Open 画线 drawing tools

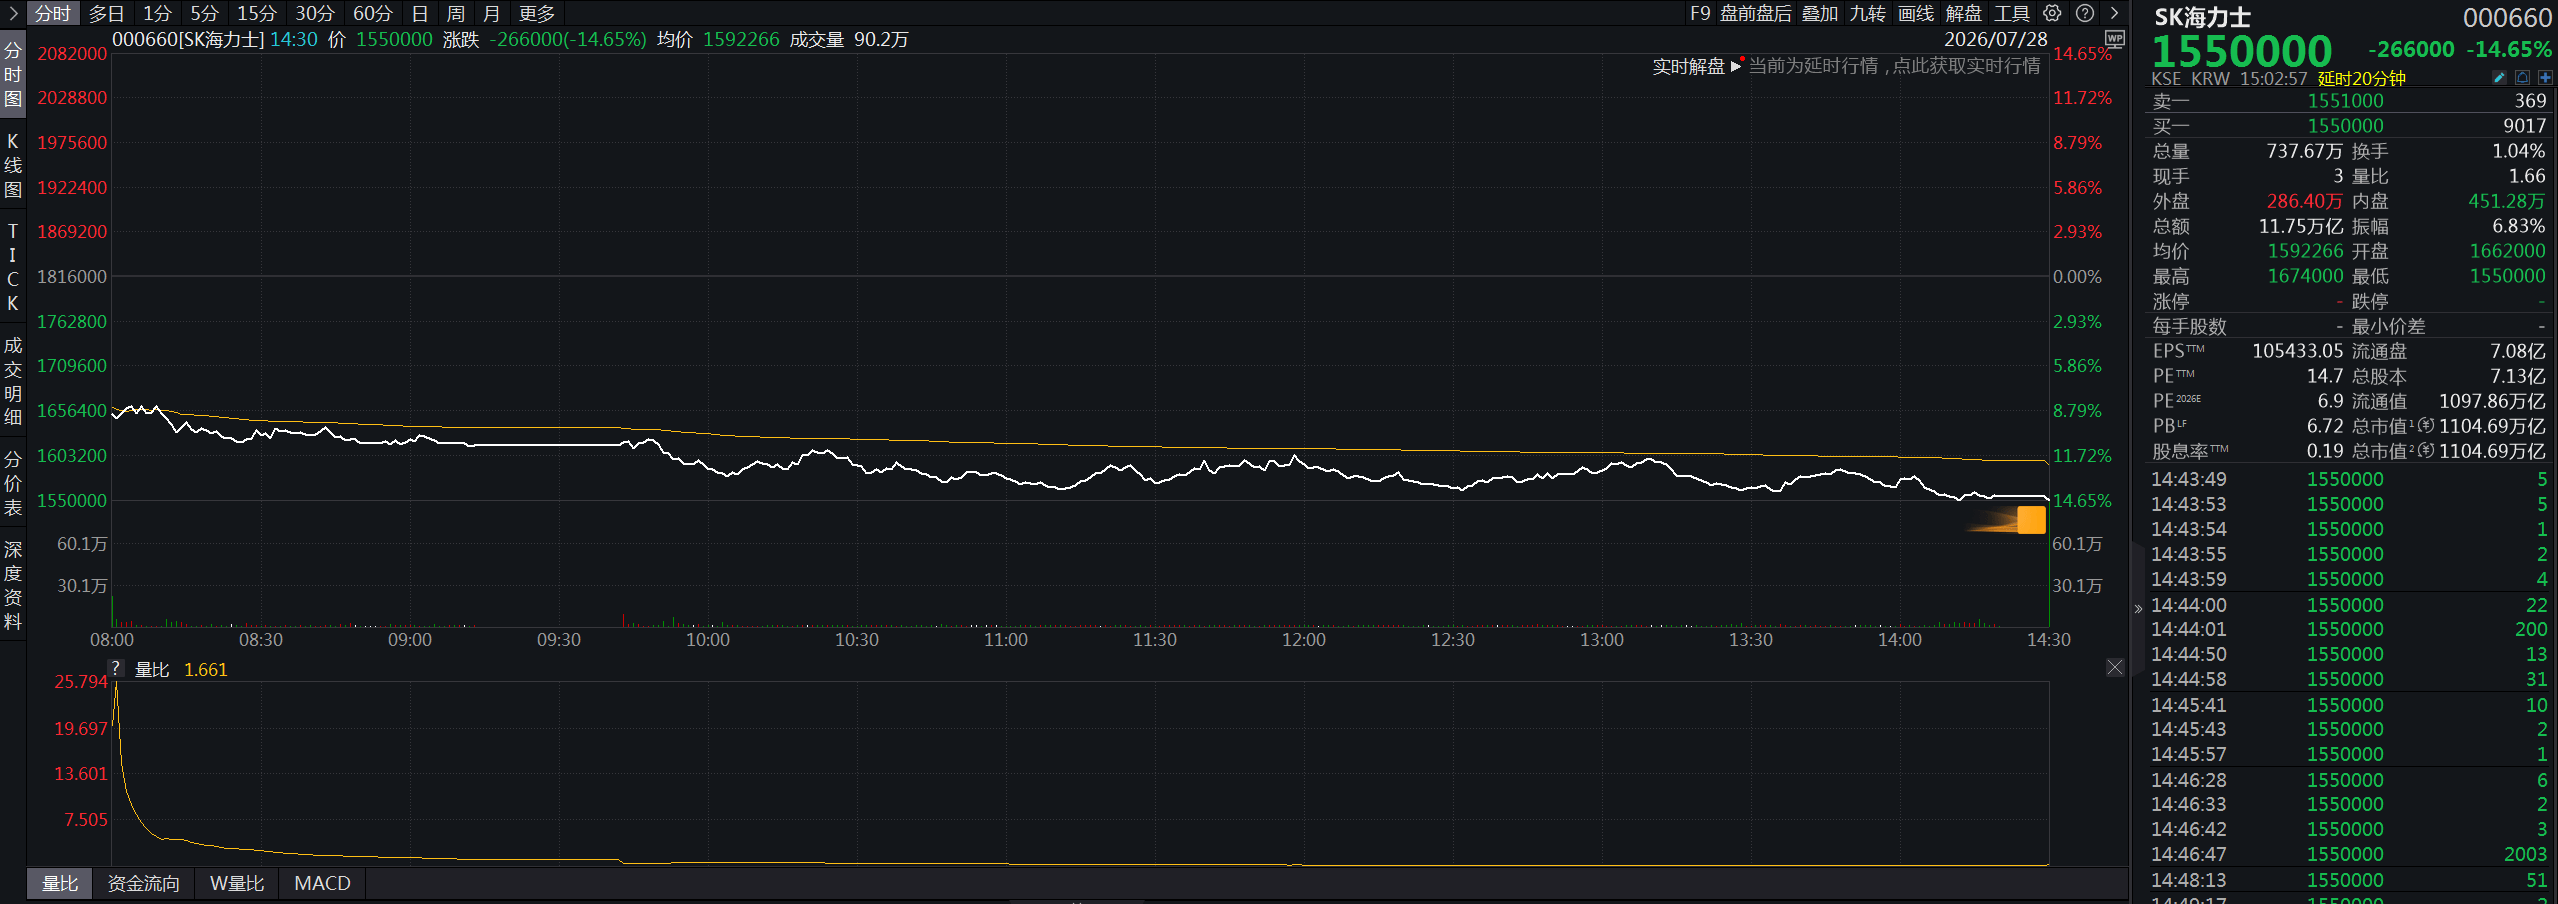(1916, 13)
